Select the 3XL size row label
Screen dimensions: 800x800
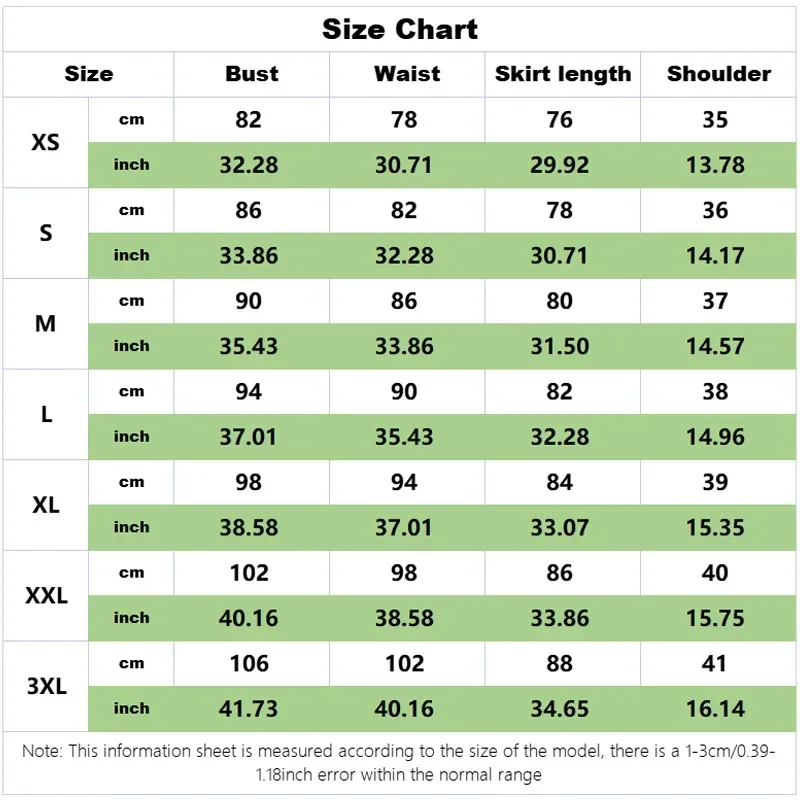tap(46, 686)
